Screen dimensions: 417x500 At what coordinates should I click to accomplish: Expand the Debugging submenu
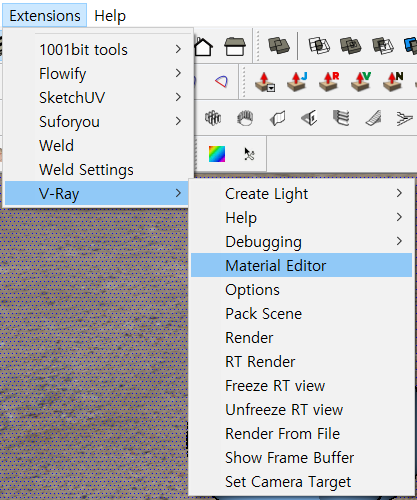point(302,242)
